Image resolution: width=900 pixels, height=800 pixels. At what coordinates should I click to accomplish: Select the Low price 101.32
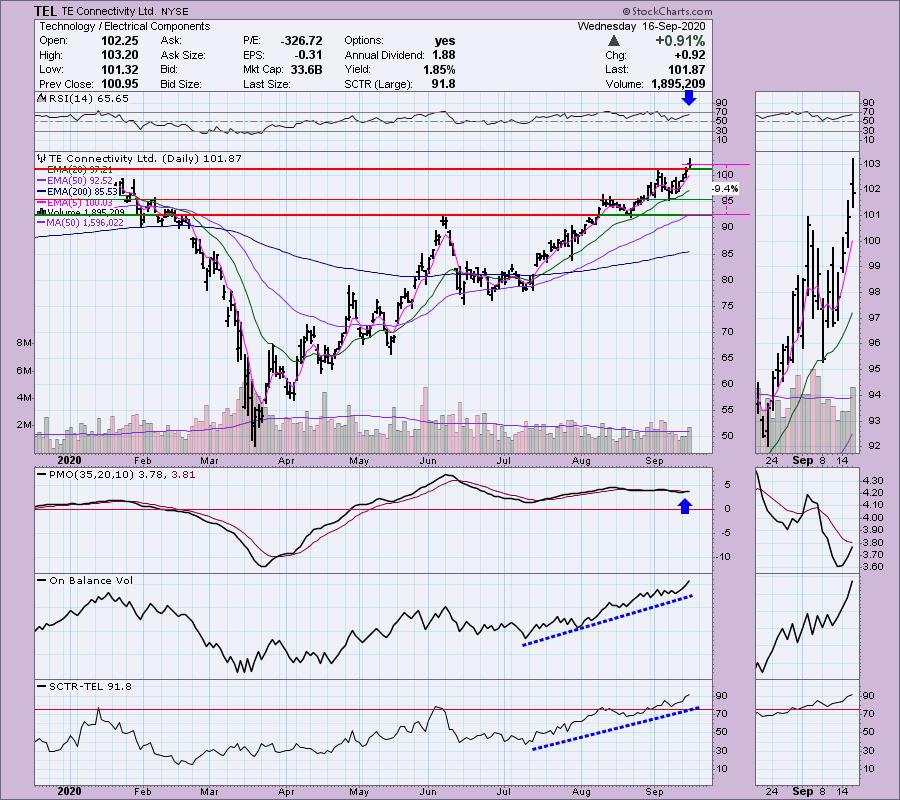click(120, 69)
